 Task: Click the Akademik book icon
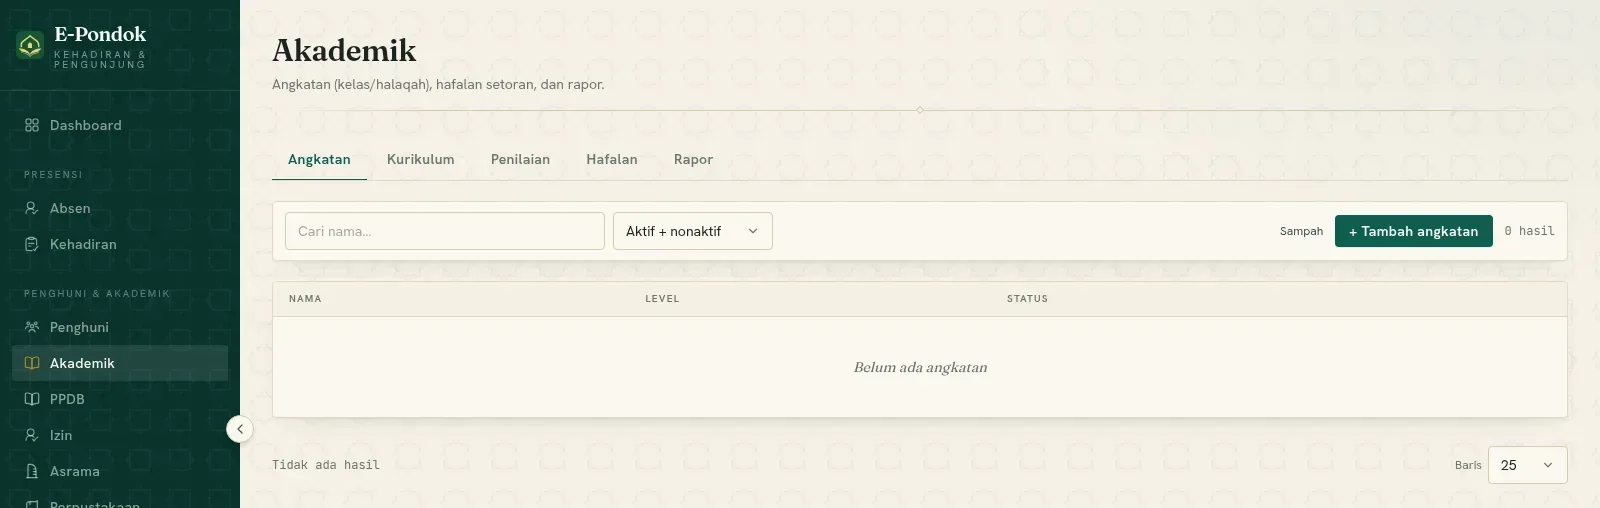[32, 363]
